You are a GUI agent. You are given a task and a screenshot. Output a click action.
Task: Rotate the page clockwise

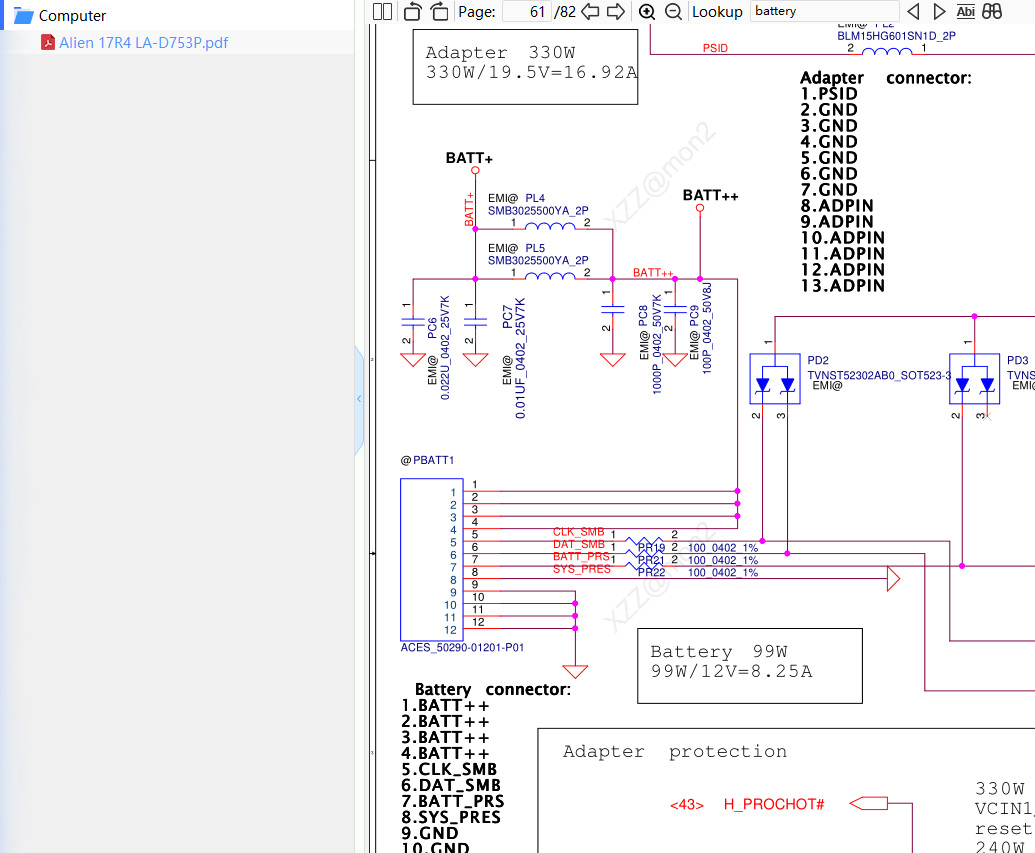(440, 11)
